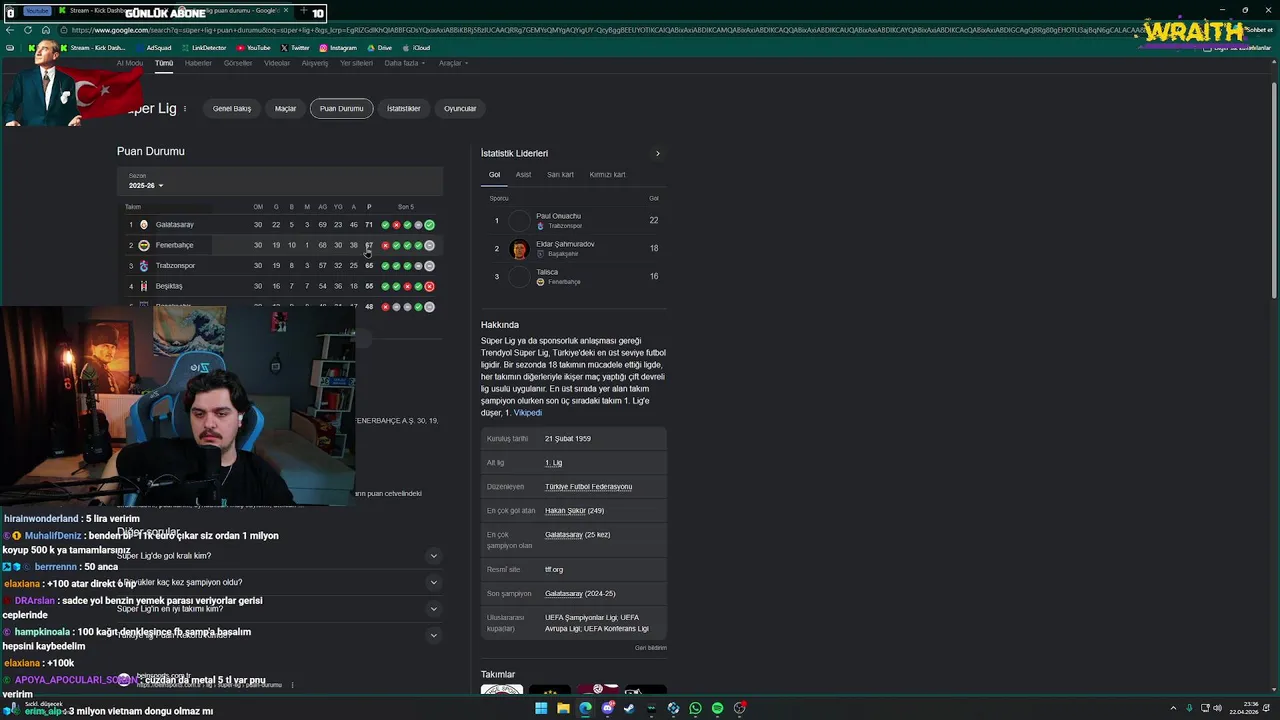
Task: Reload the page with the browser refresh icon
Action: point(28,30)
